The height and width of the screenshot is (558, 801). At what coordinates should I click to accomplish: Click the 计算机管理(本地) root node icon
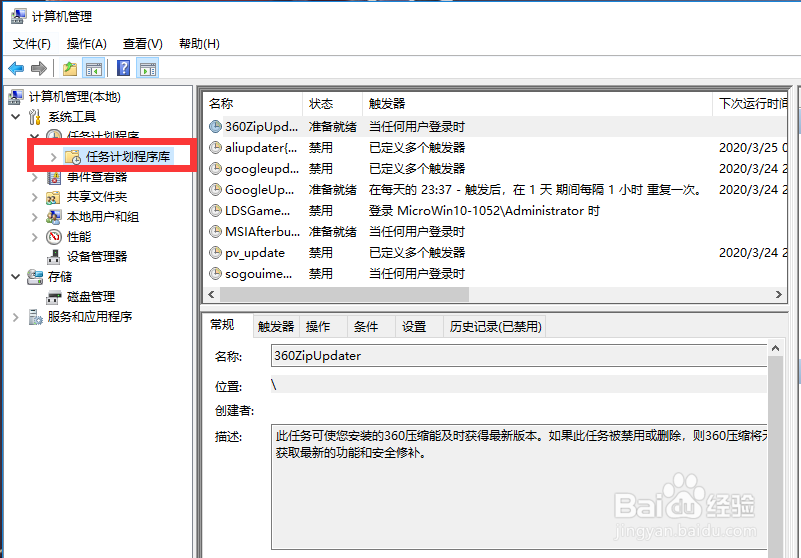[16, 97]
